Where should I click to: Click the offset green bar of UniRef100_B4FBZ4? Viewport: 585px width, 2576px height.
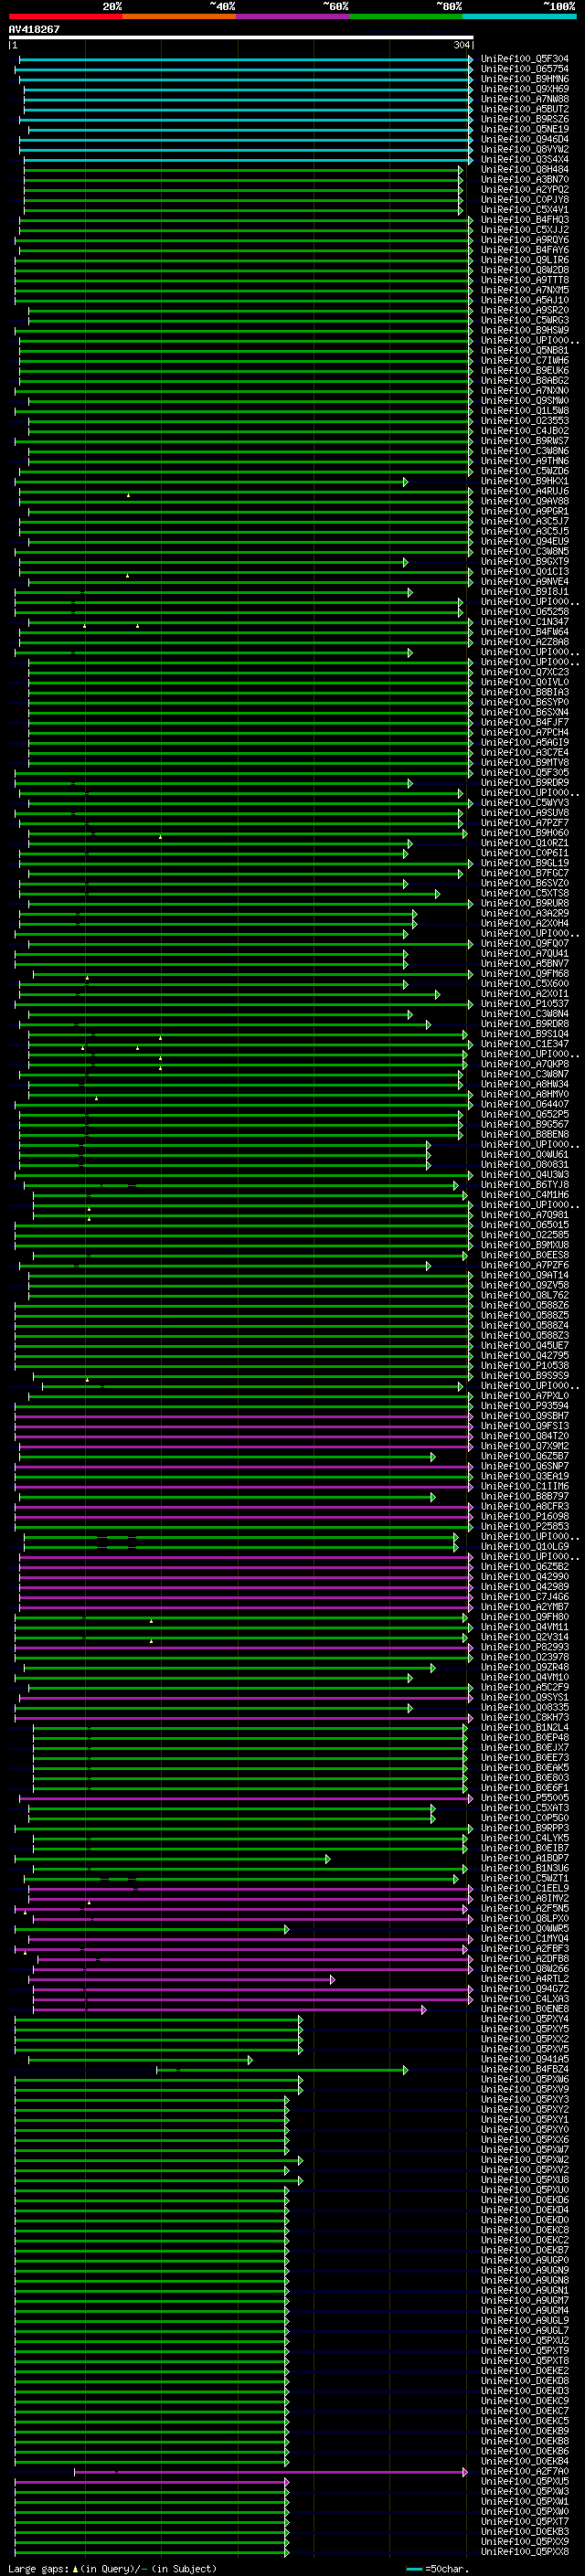tap(282, 2069)
